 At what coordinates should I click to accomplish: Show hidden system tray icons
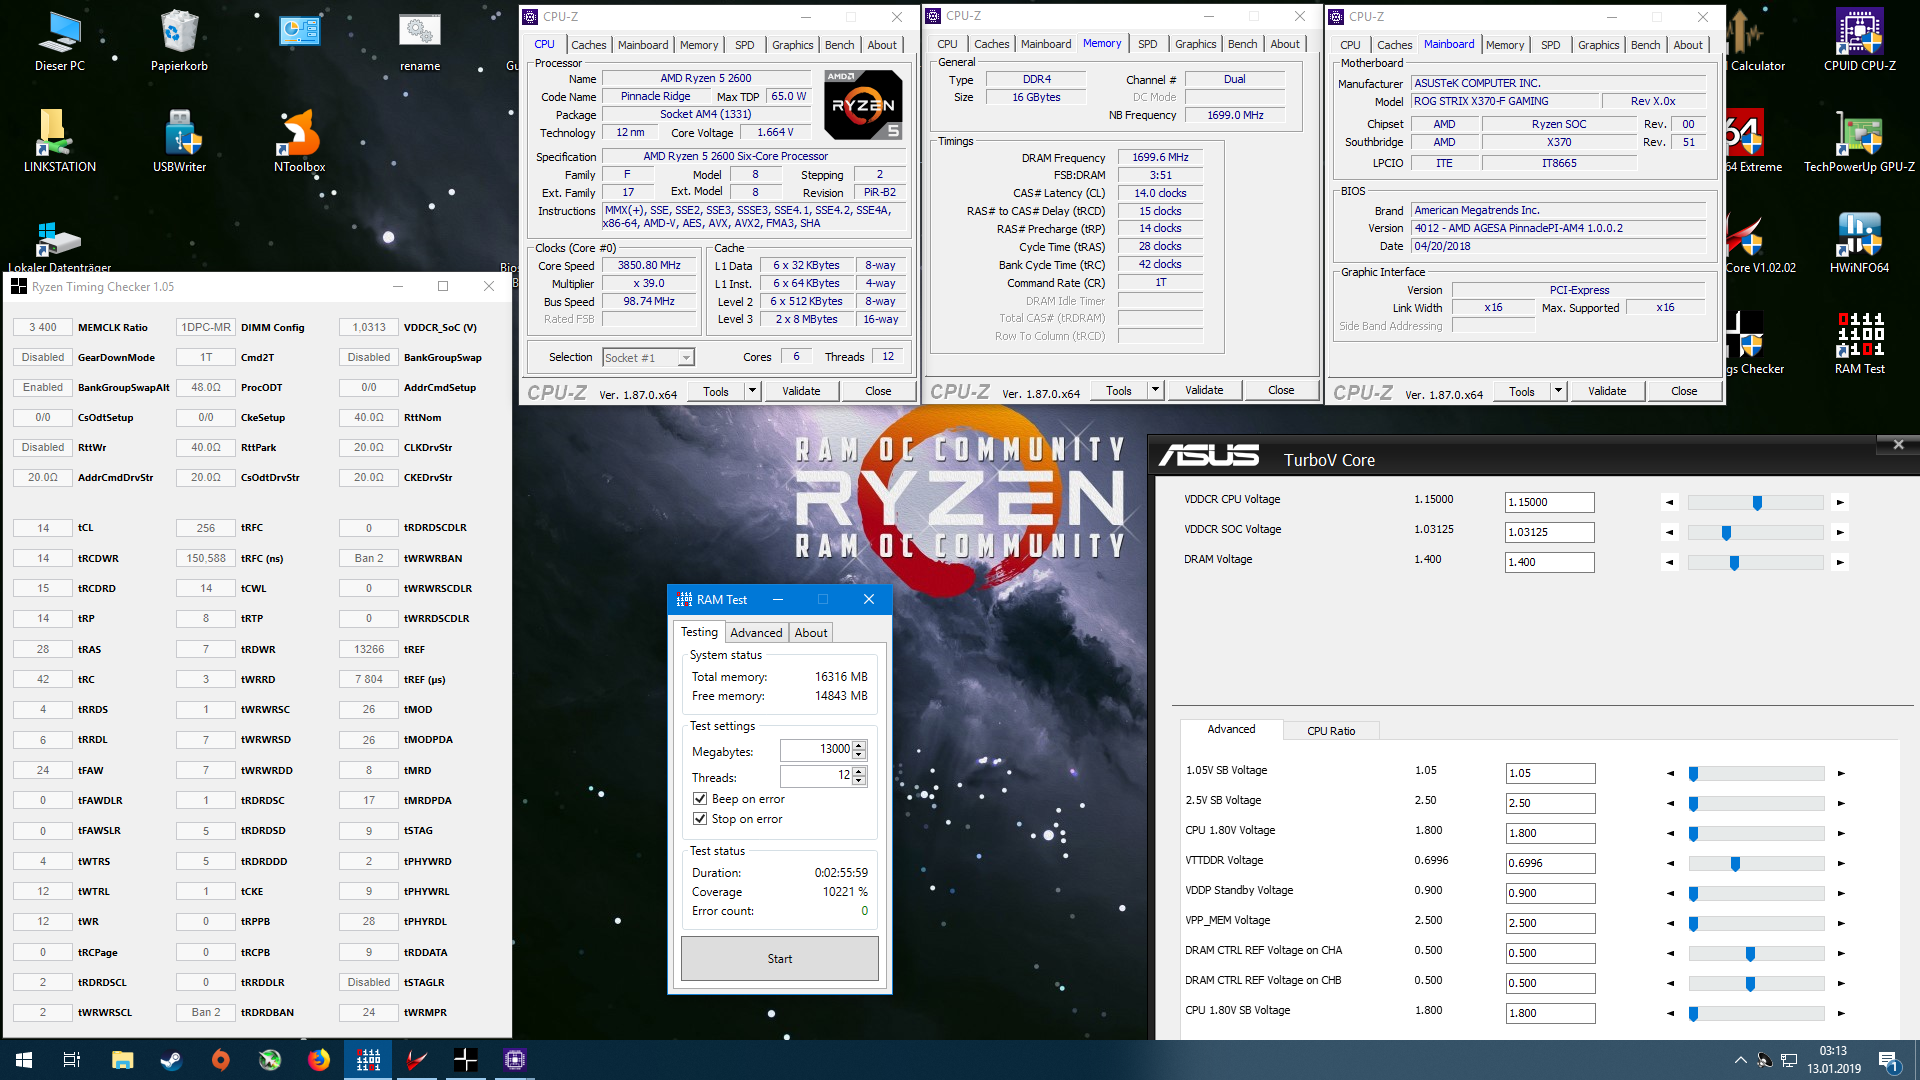(x=1741, y=1060)
